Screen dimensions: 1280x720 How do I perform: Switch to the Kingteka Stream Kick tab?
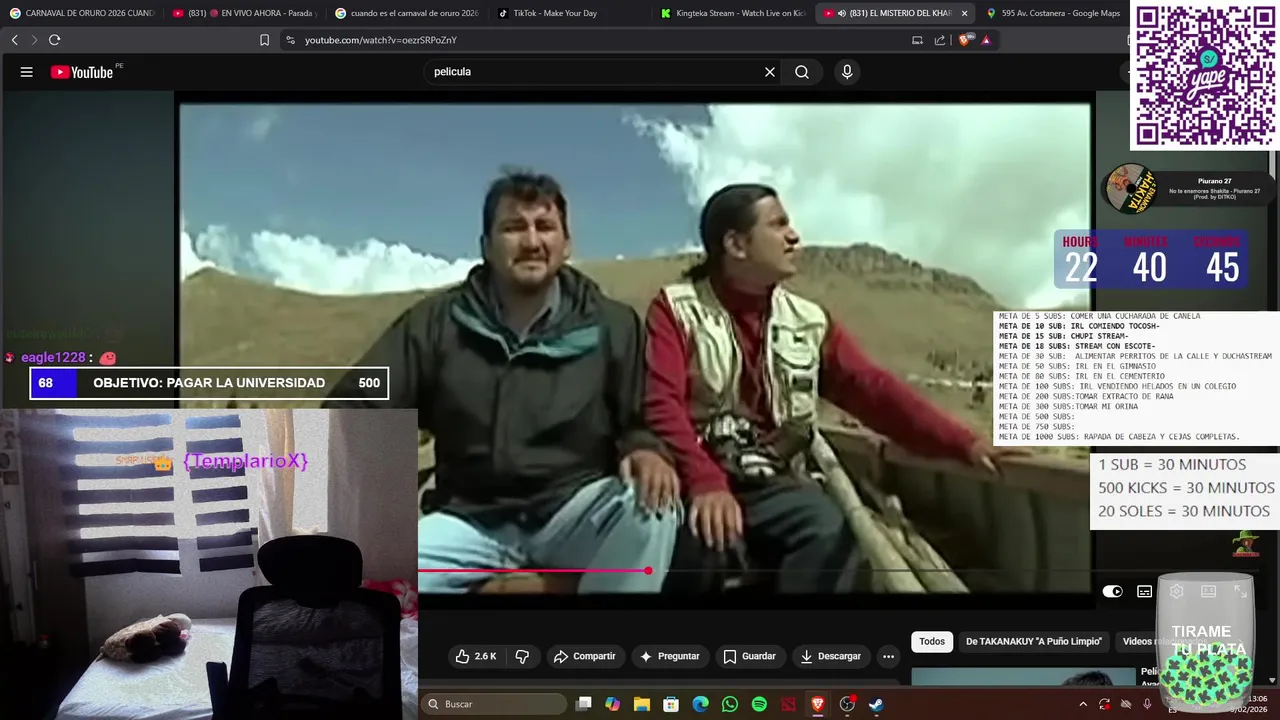[732, 13]
